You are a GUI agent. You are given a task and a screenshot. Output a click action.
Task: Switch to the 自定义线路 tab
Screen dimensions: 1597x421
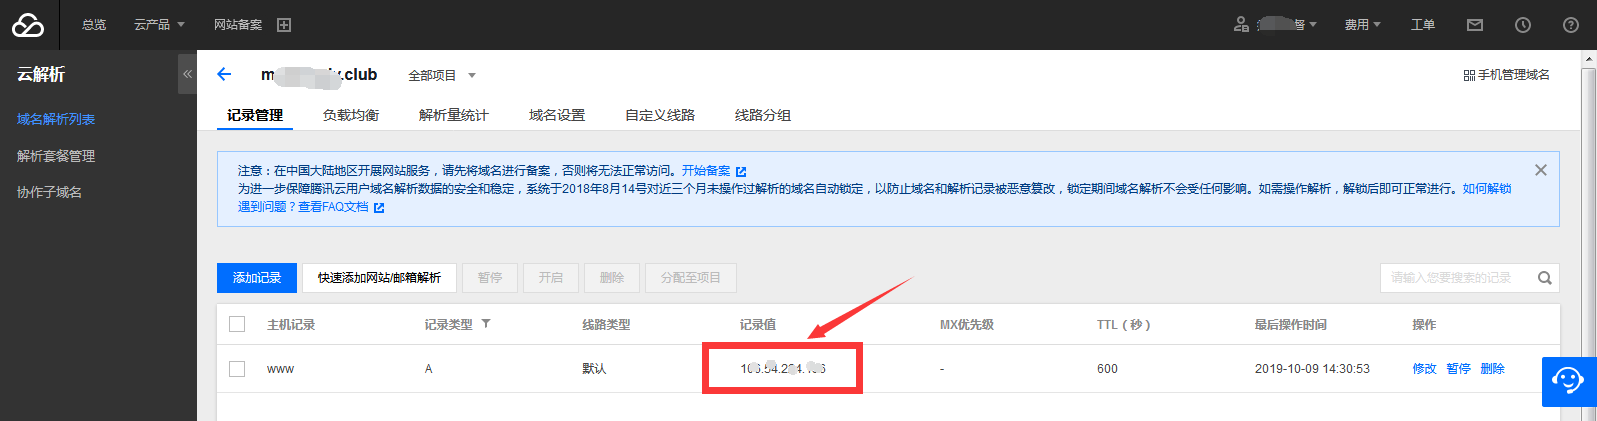[x=660, y=115]
